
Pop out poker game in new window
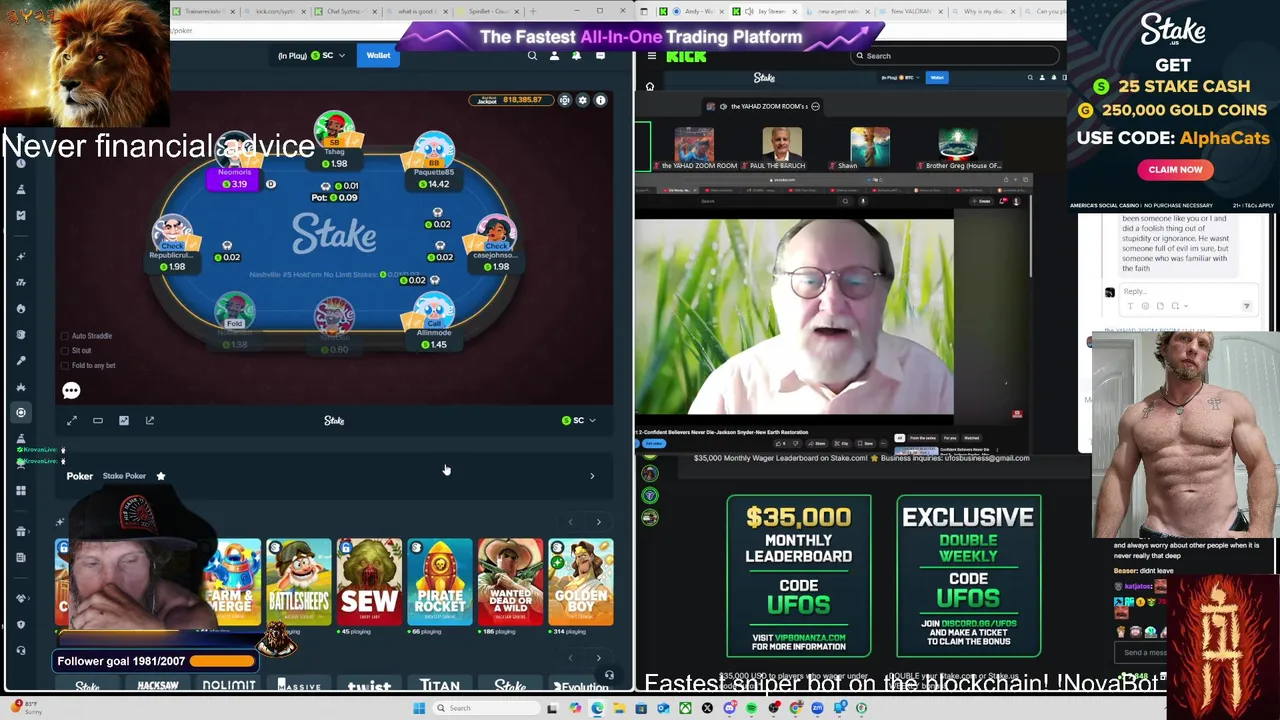(150, 421)
